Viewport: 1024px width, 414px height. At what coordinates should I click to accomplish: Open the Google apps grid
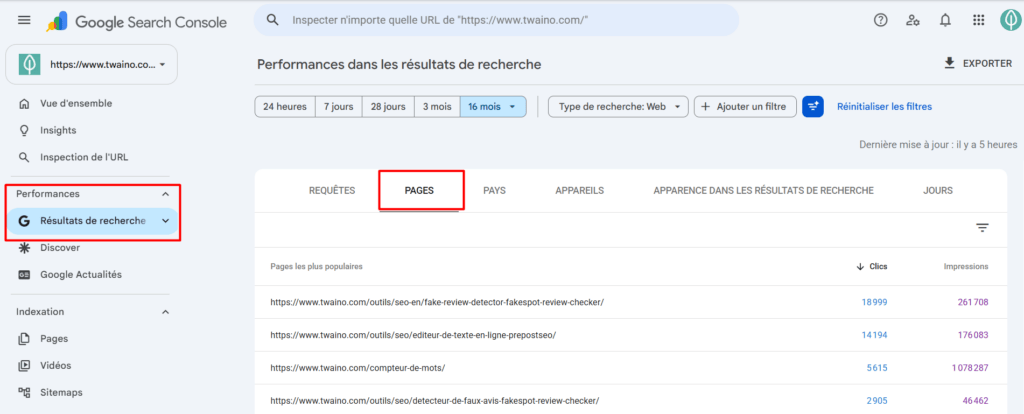click(x=978, y=20)
